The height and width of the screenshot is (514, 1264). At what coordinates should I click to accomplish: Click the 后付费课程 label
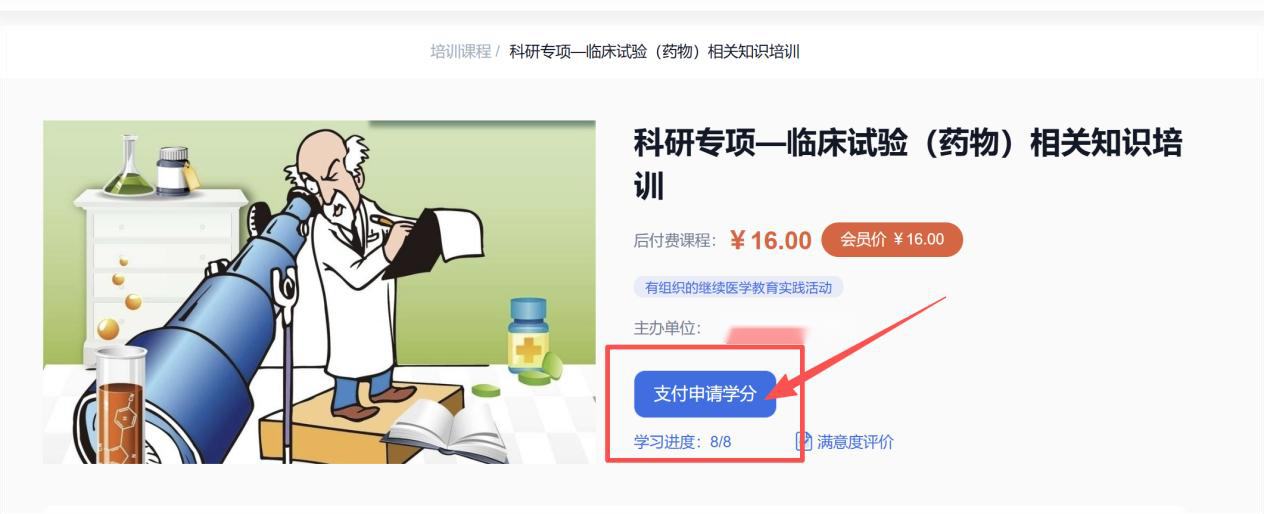[x=676, y=240]
